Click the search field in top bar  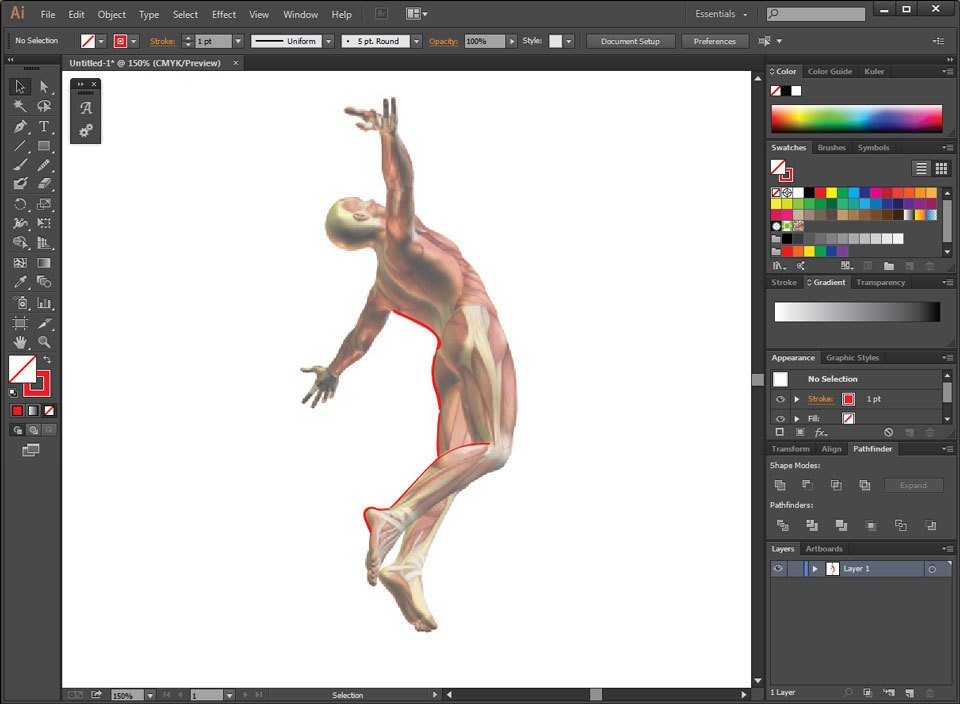816,13
